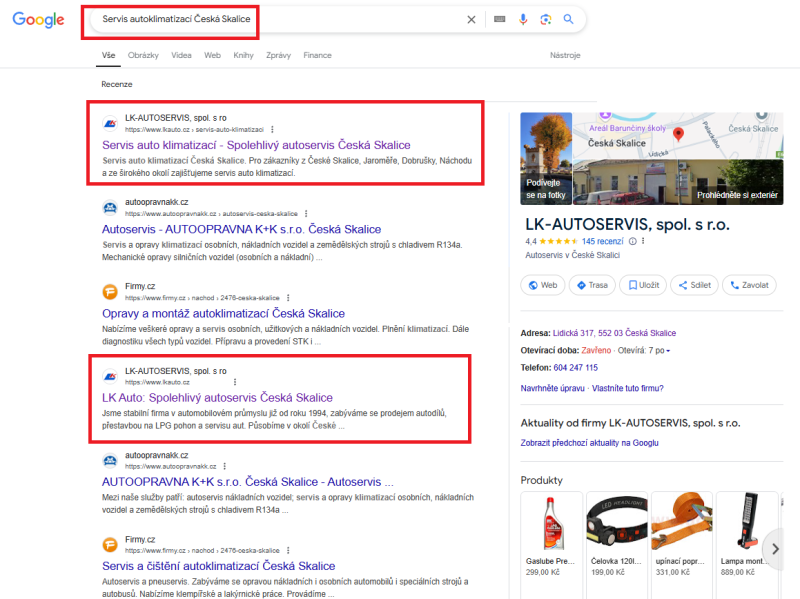Open the address link Lidická 317, 552 03 Česká Skalice

[614, 333]
